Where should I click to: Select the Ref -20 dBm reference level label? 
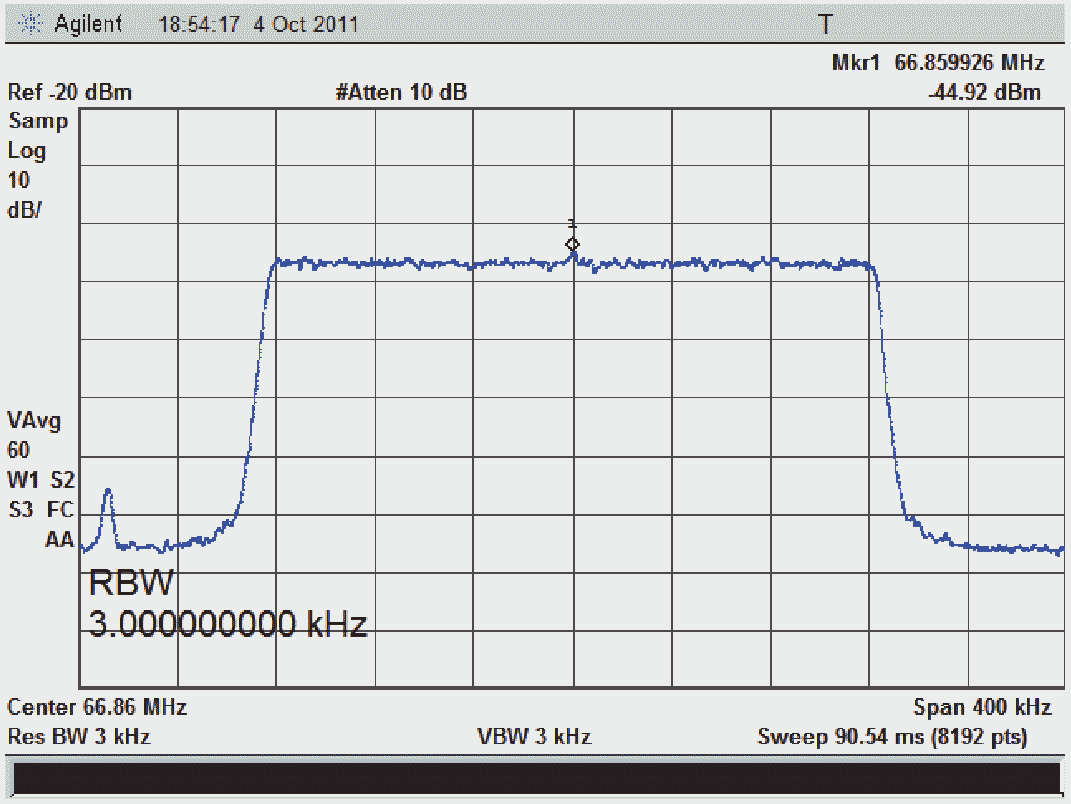70,93
